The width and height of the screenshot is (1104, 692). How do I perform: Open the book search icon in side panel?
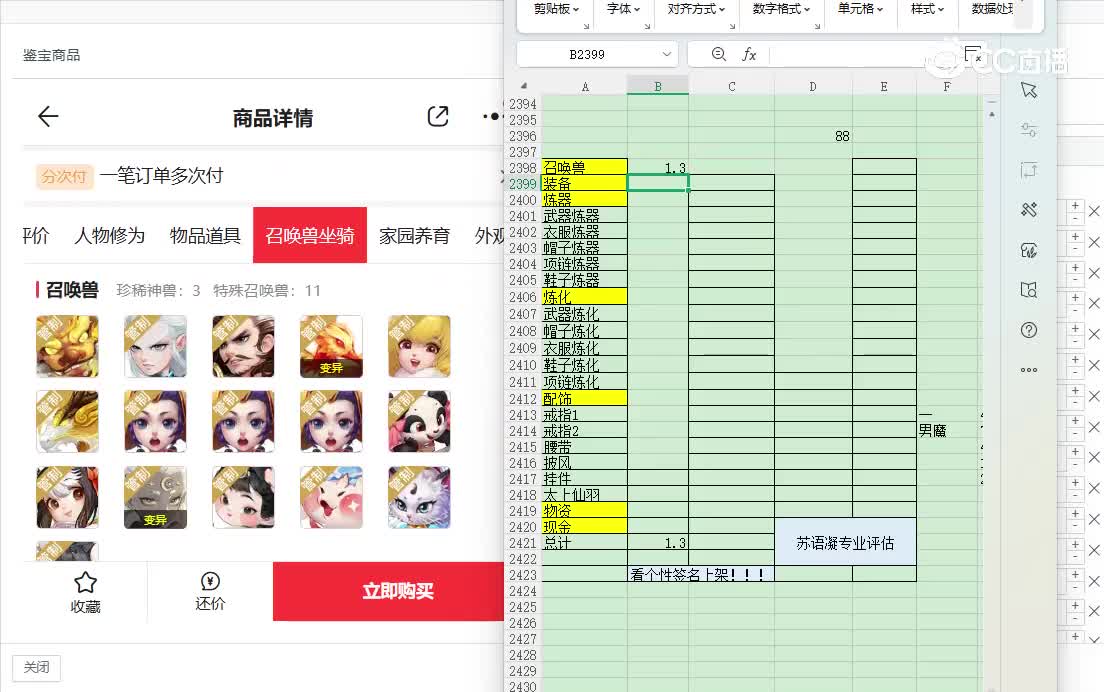[x=1029, y=289]
